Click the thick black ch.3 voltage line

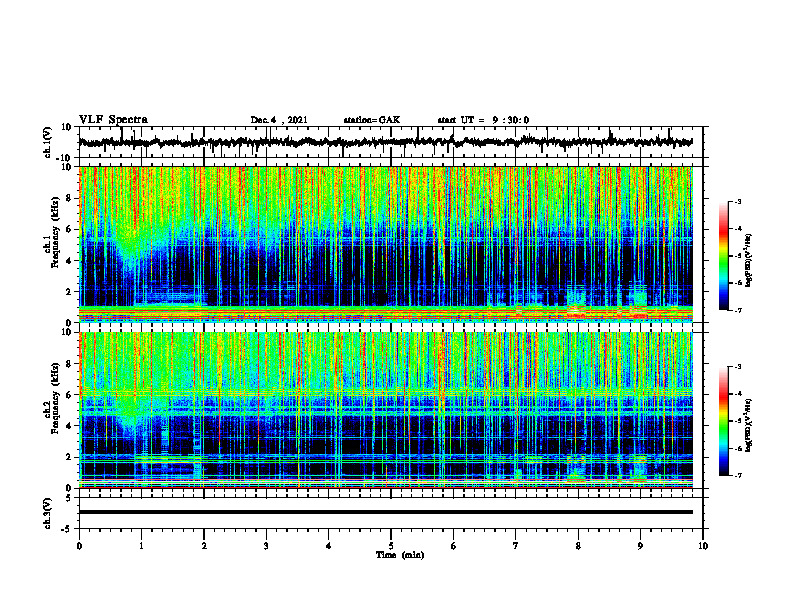[386, 512]
